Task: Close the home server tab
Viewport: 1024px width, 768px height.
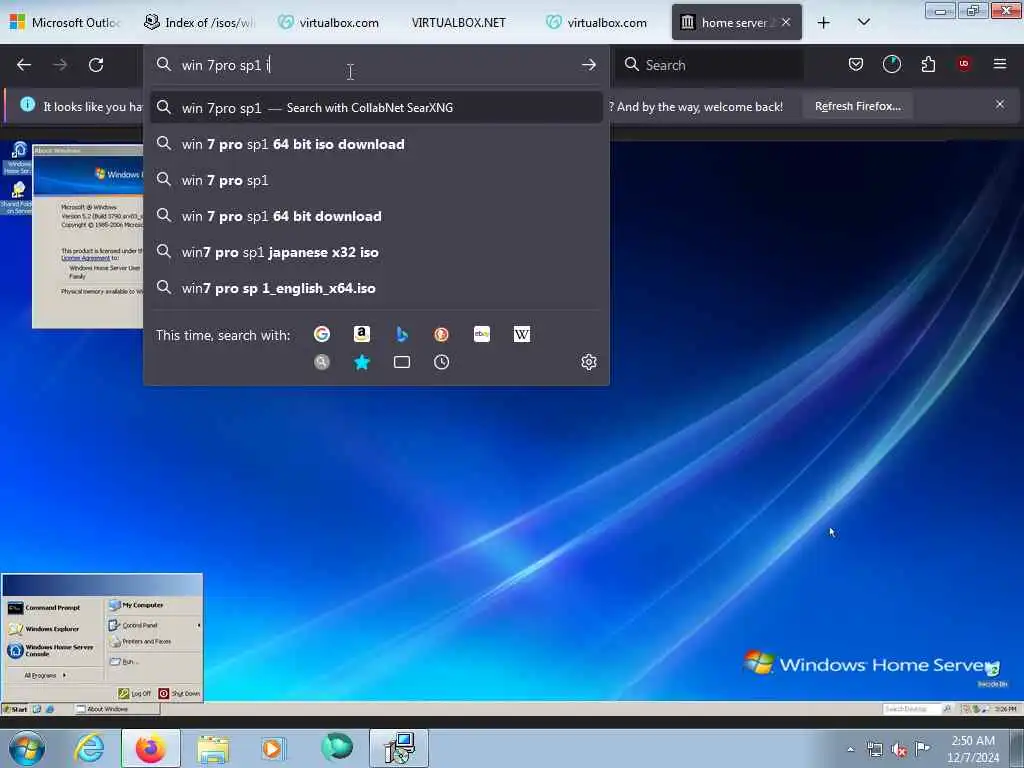Action: pos(786,22)
